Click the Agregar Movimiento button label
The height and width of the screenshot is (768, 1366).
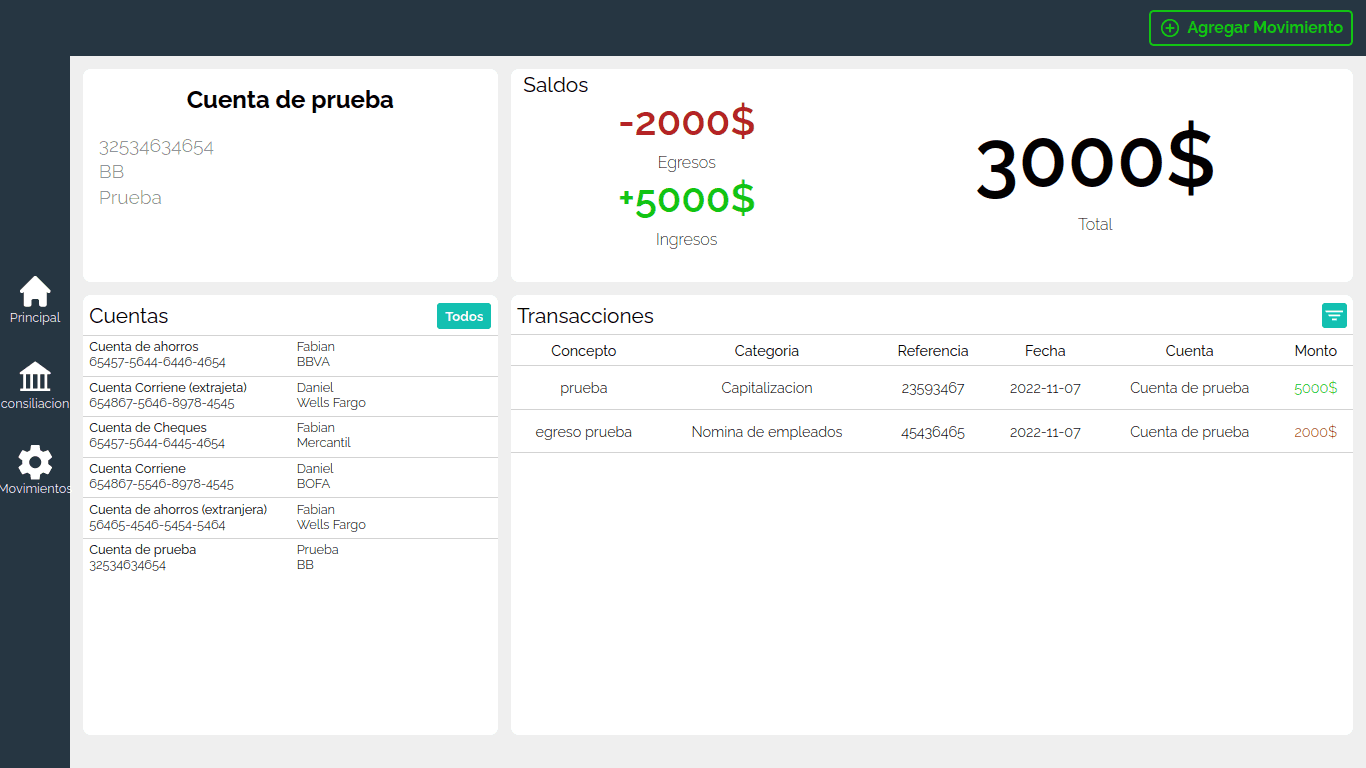[x=1265, y=28]
